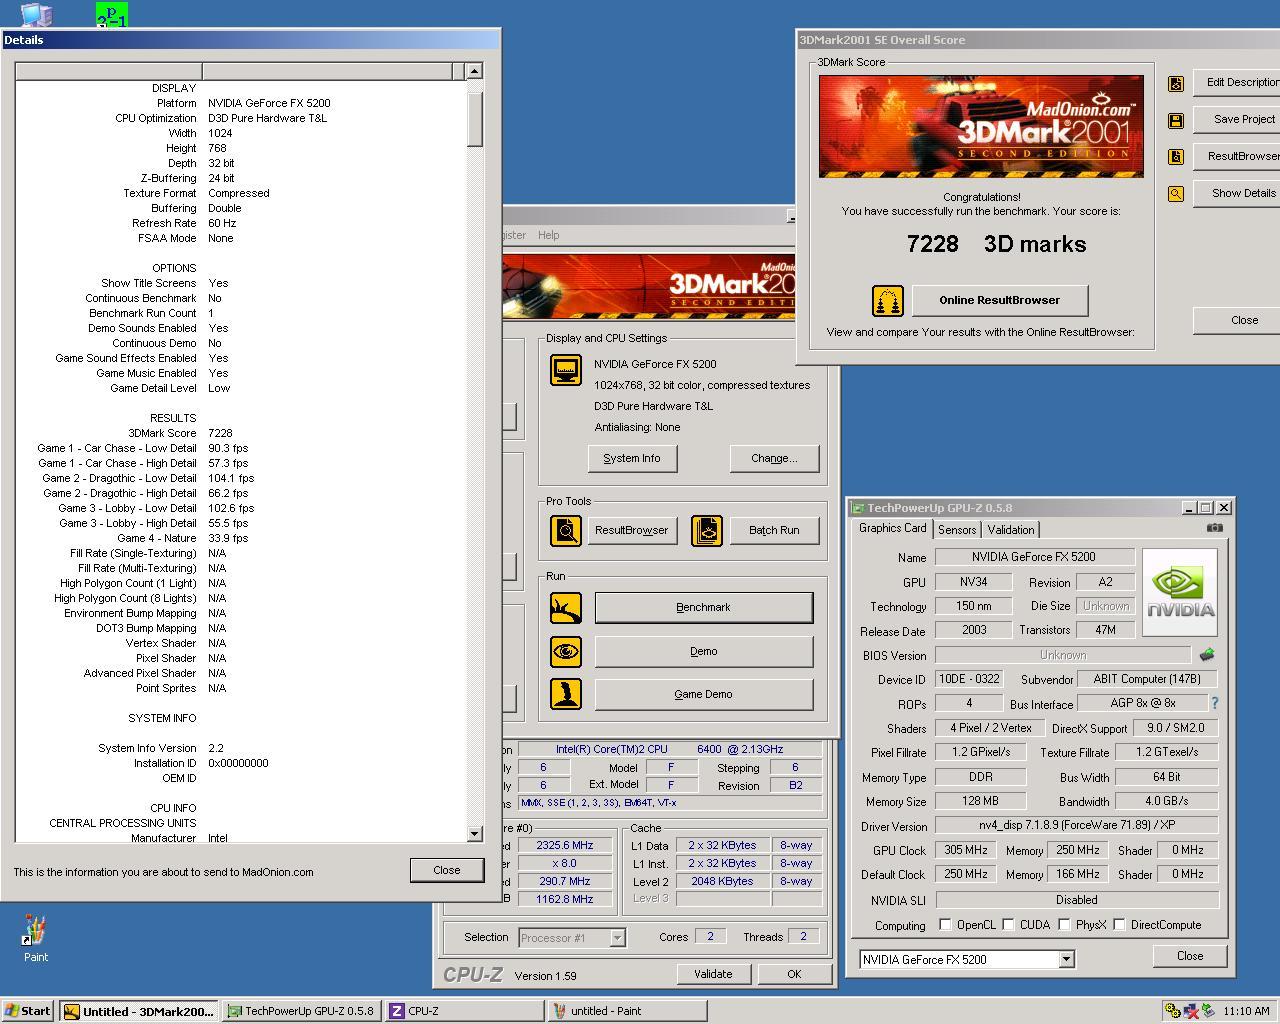Open the Help menu in 3DMark window
This screenshot has height=1024, width=1280.
click(x=549, y=235)
